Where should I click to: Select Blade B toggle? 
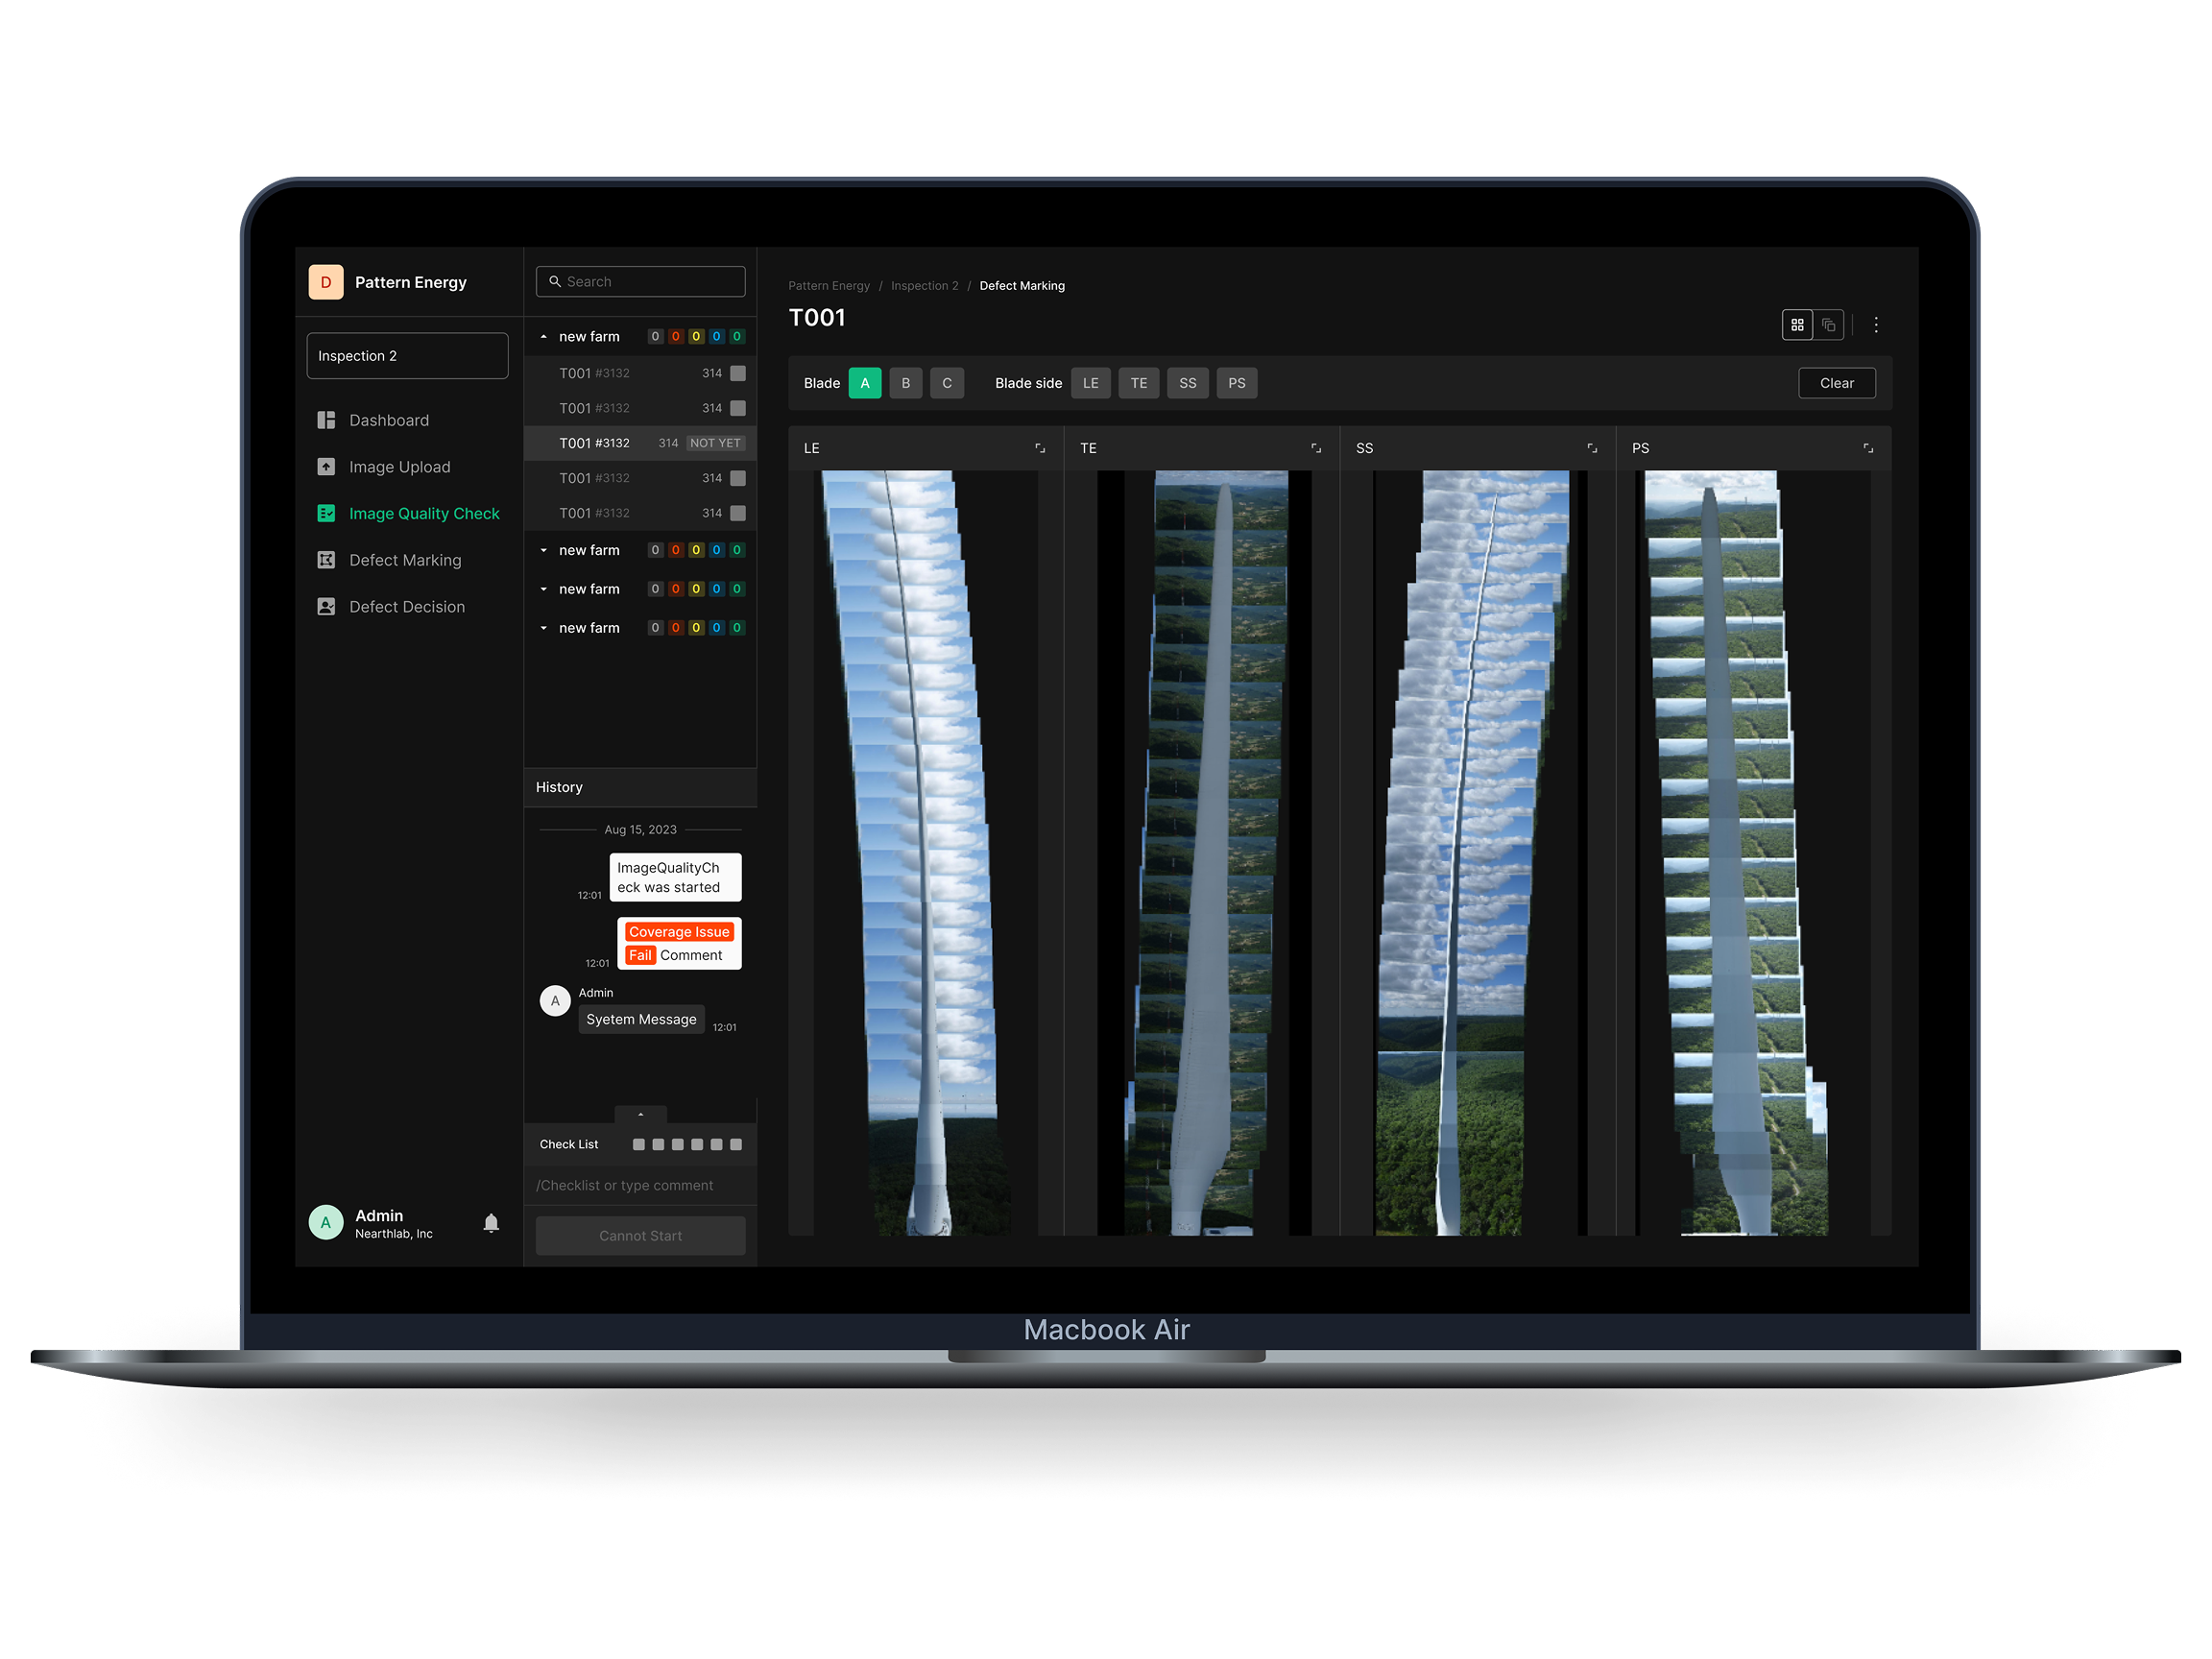[906, 383]
